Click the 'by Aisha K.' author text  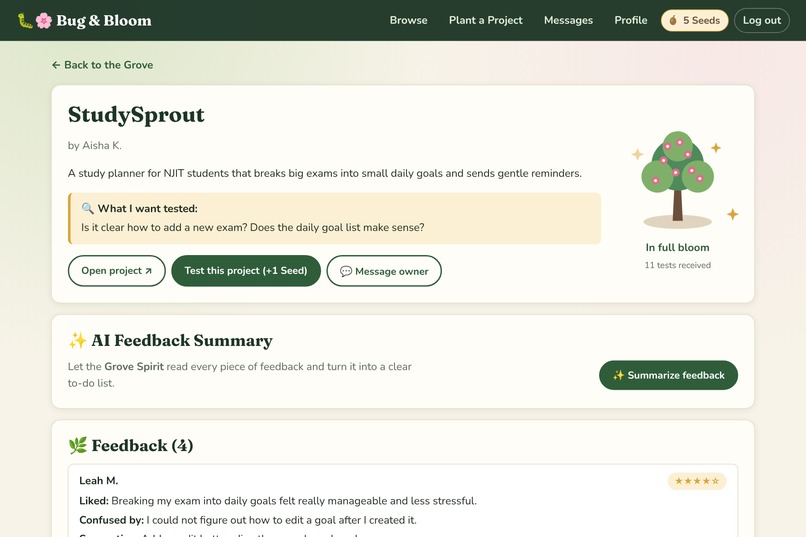click(95, 145)
